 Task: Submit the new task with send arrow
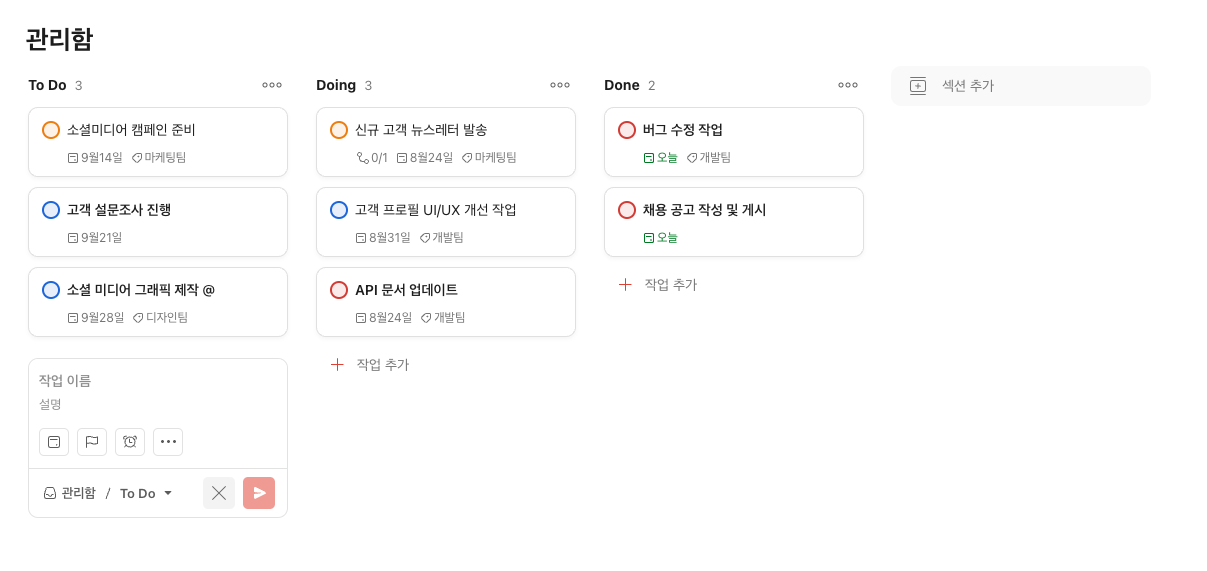point(259,493)
